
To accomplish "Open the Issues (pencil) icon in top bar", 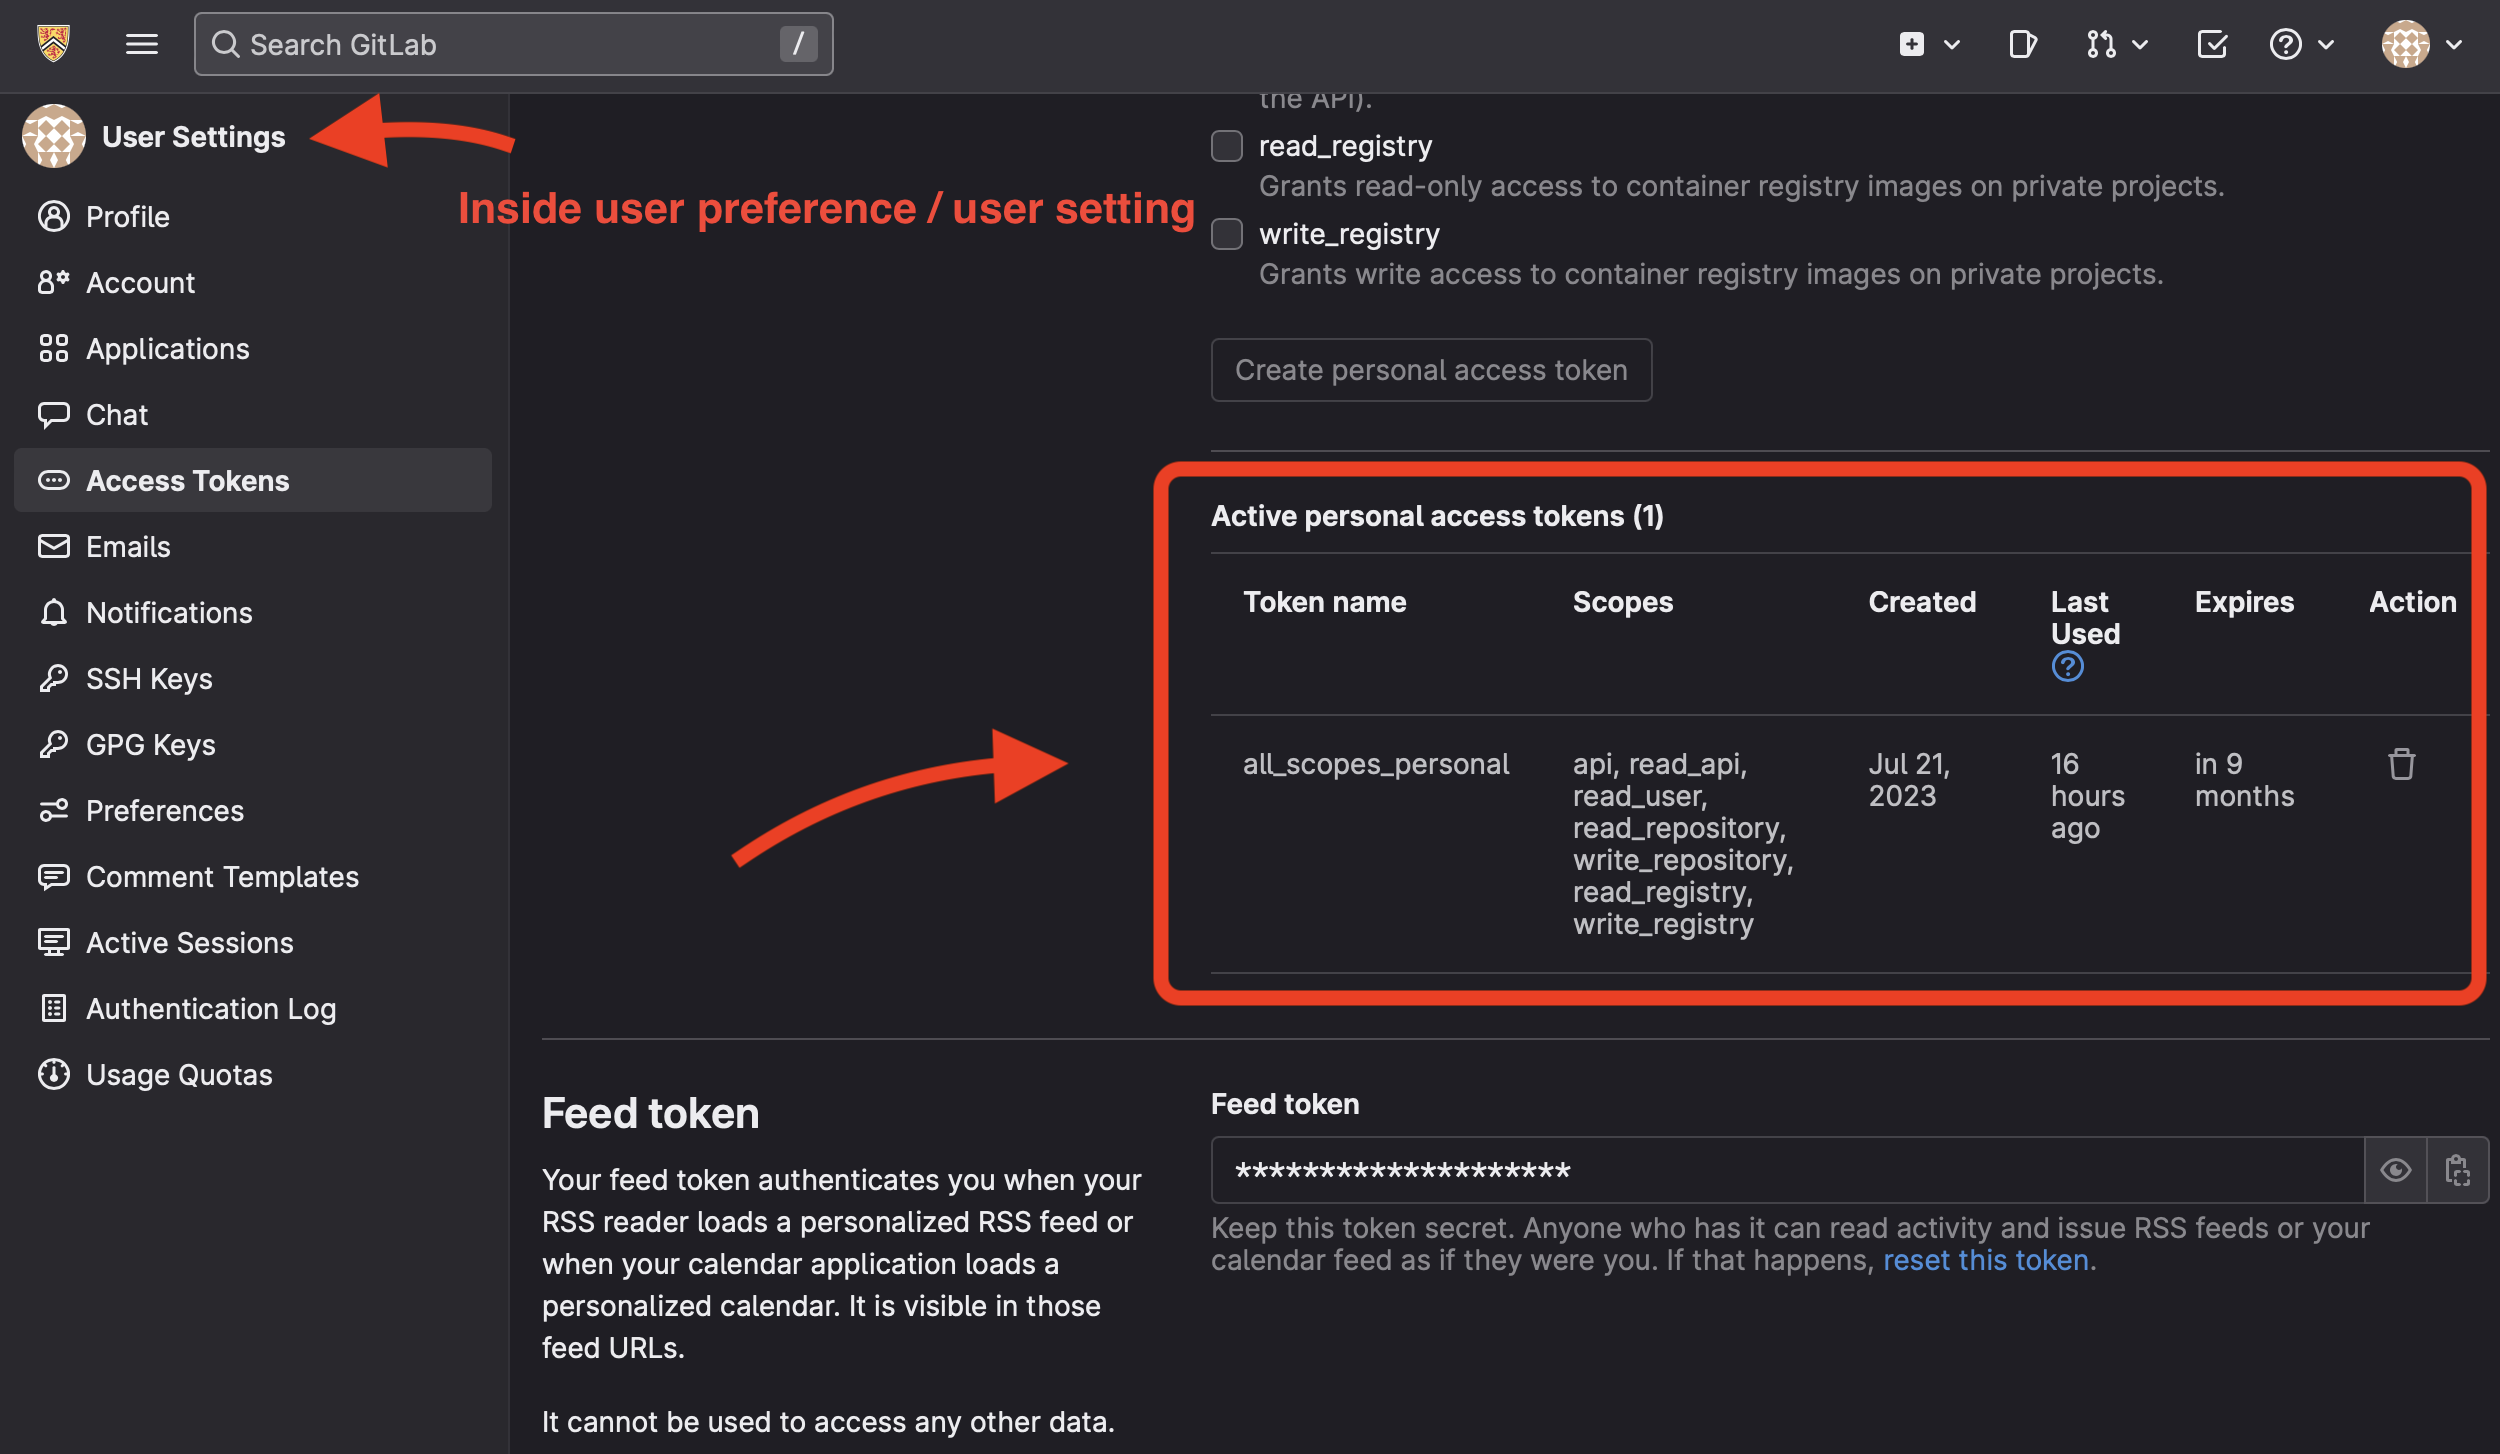I will tap(2022, 44).
